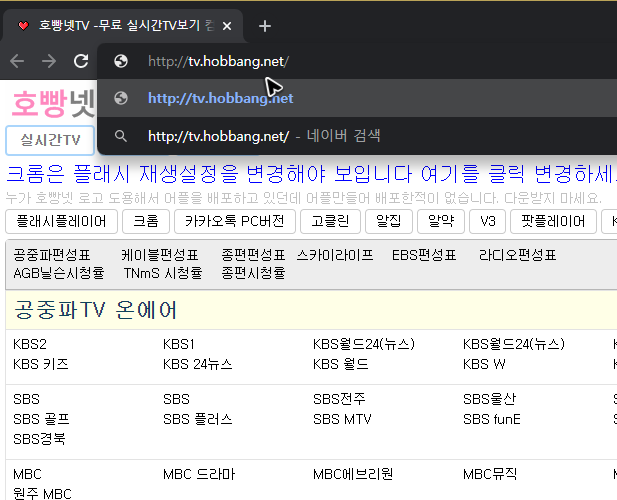This screenshot has width=617, height=500.
Task: Open AGB닐슨시청률 link
Action: tap(59, 273)
